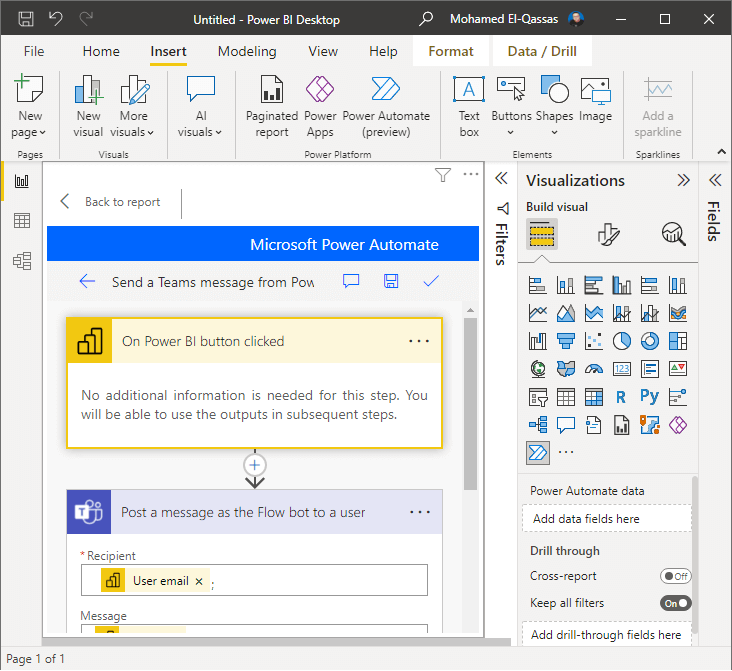This screenshot has height=671, width=732.
Task: Expand the Fields pane chevrons
Action: tap(715, 180)
